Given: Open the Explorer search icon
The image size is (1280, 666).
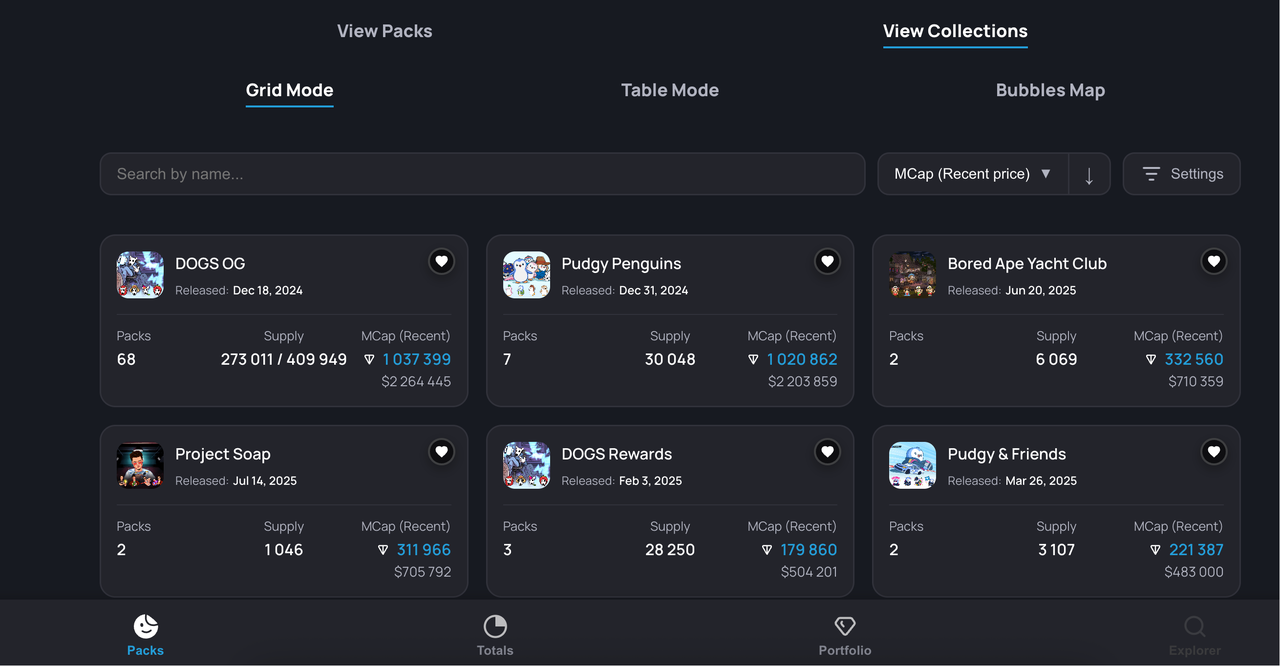Looking at the screenshot, I should [x=1194, y=627].
